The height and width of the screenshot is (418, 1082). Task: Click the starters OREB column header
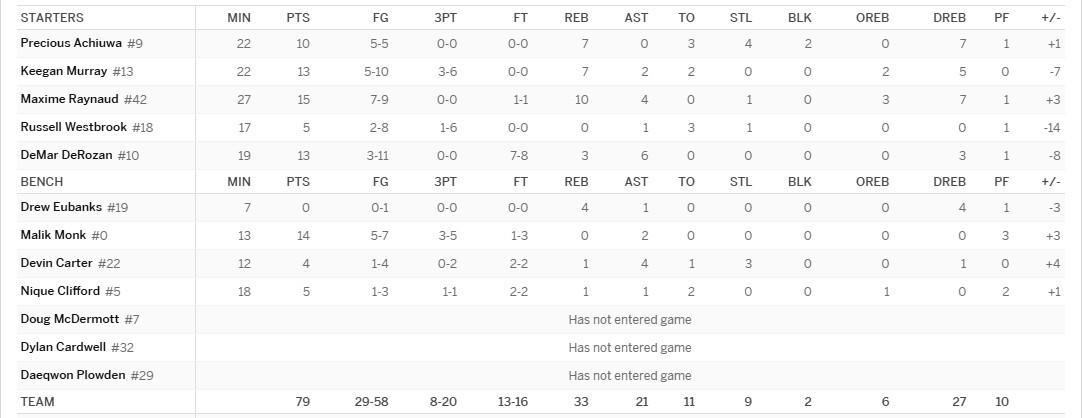point(872,18)
